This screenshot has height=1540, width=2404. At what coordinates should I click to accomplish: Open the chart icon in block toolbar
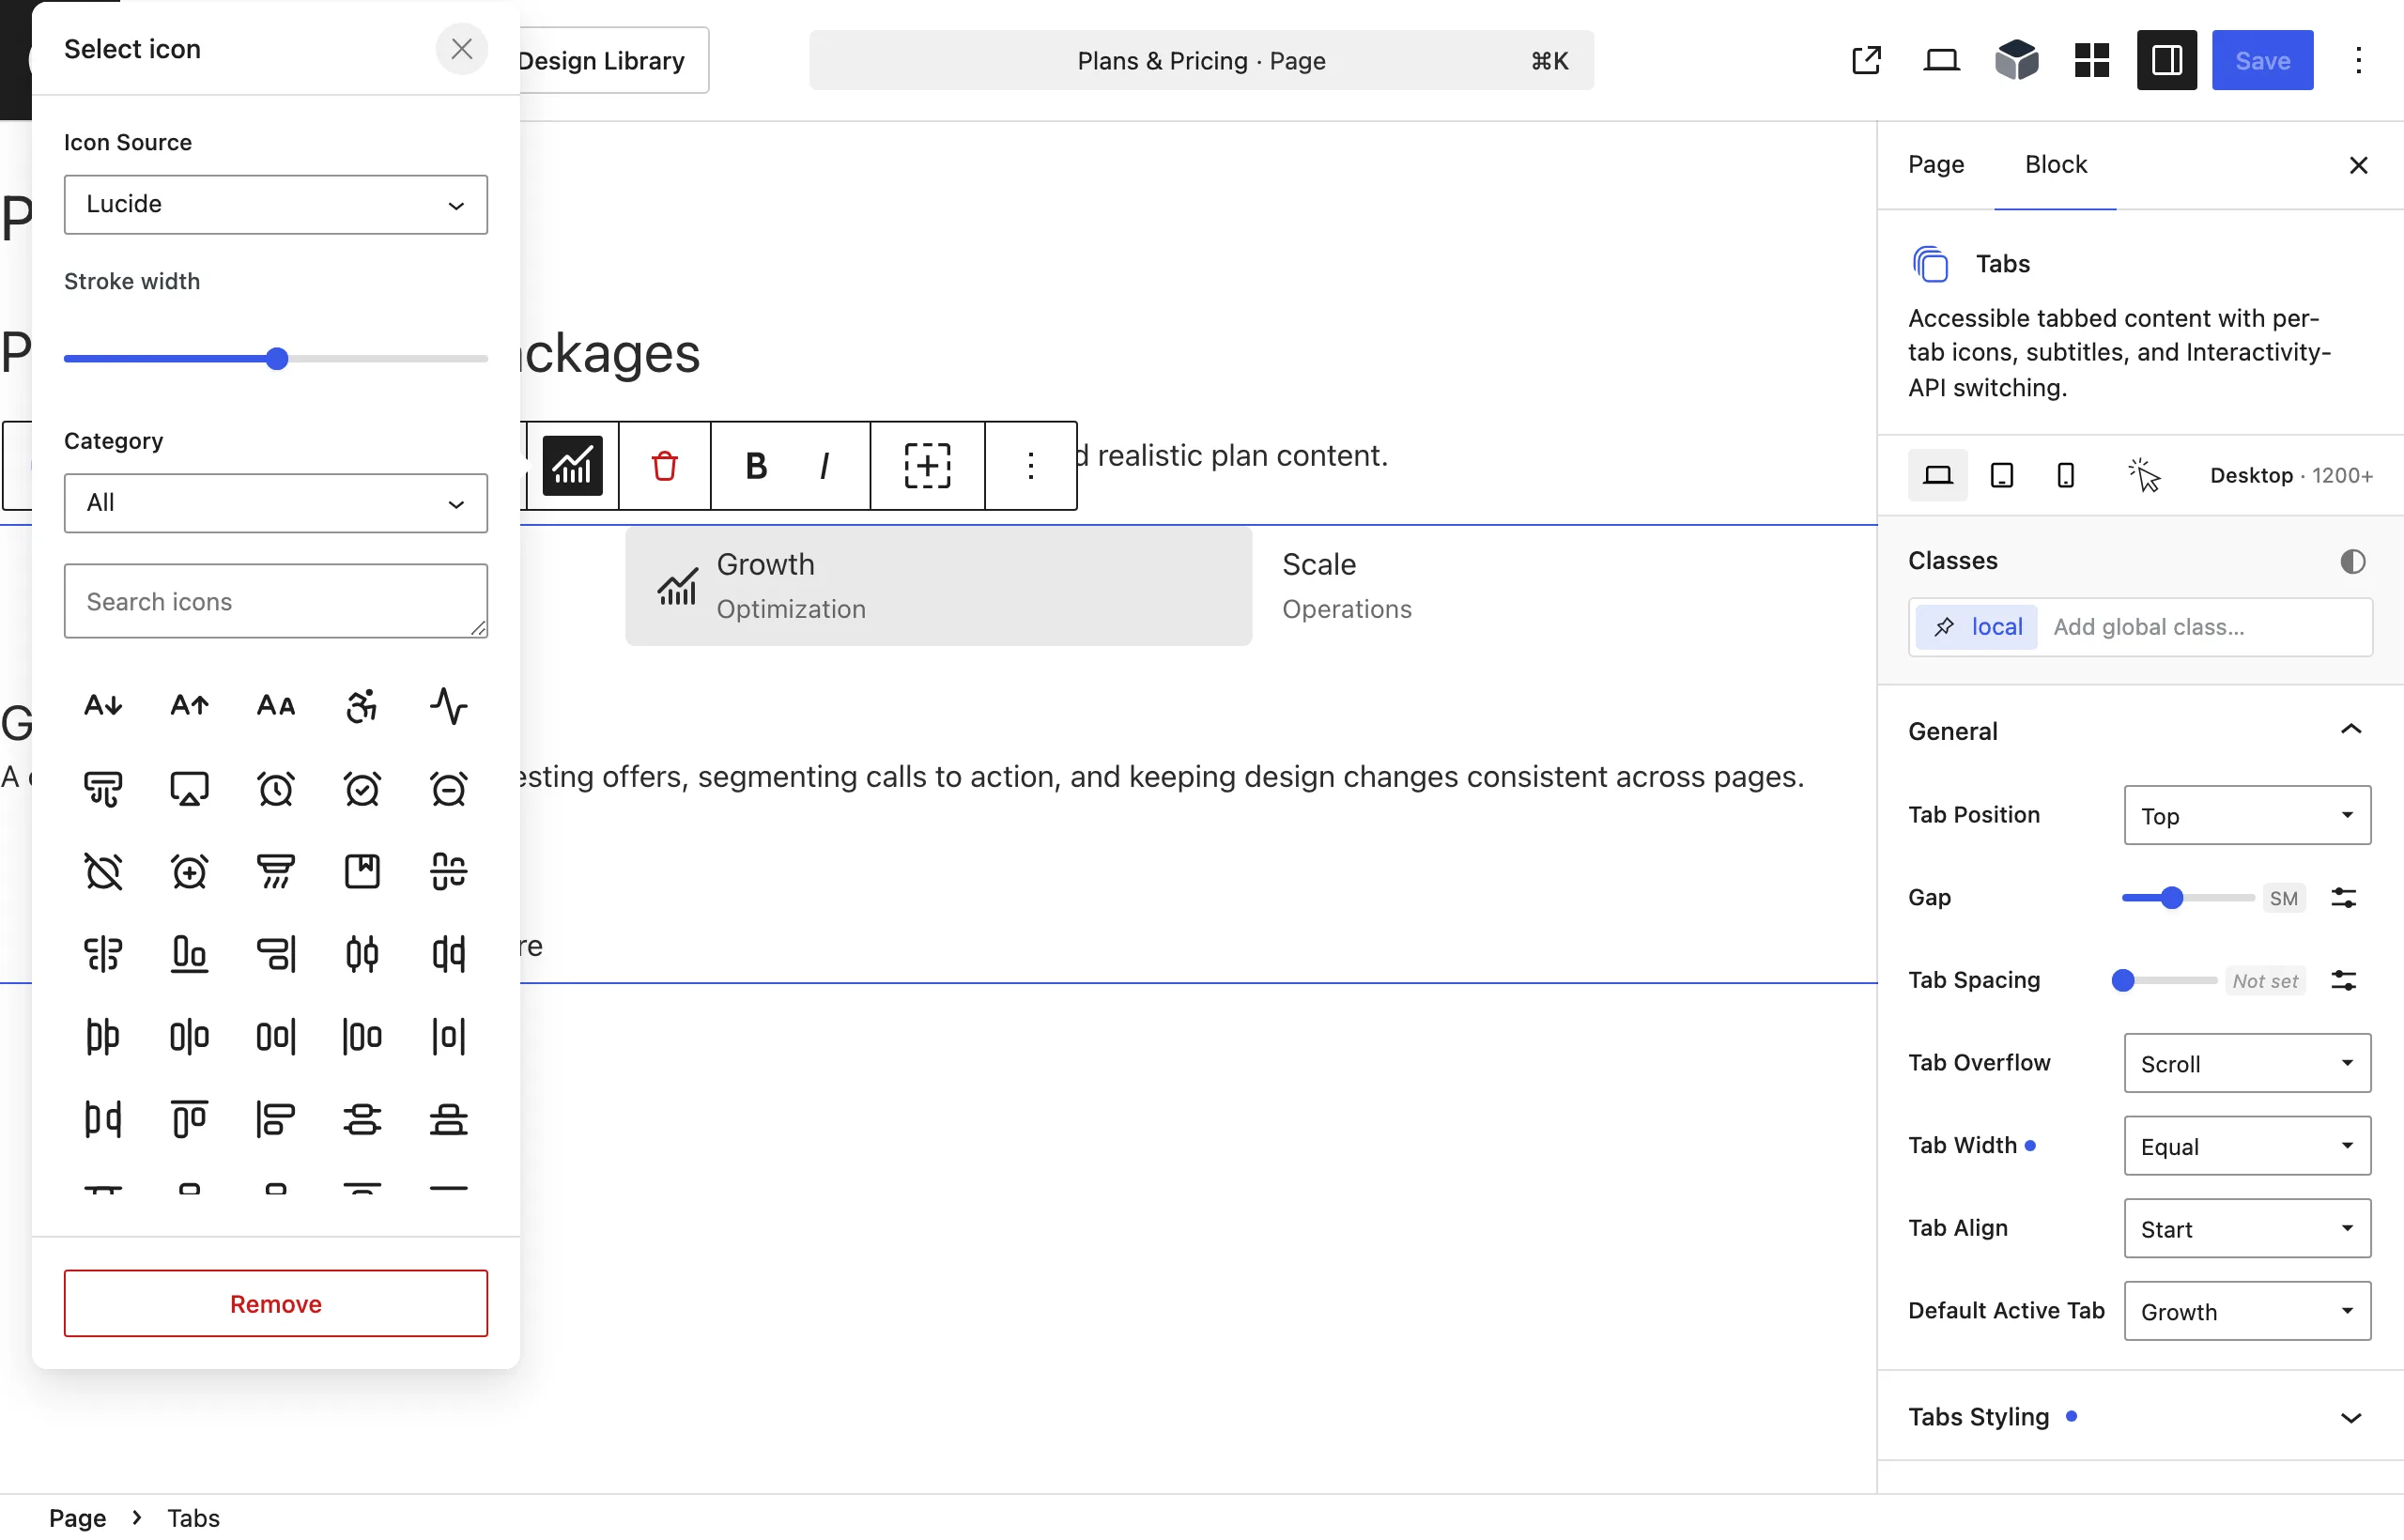572,466
